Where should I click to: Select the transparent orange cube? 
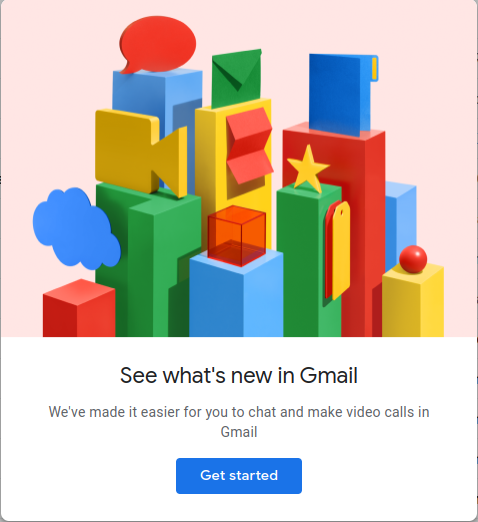237,236
